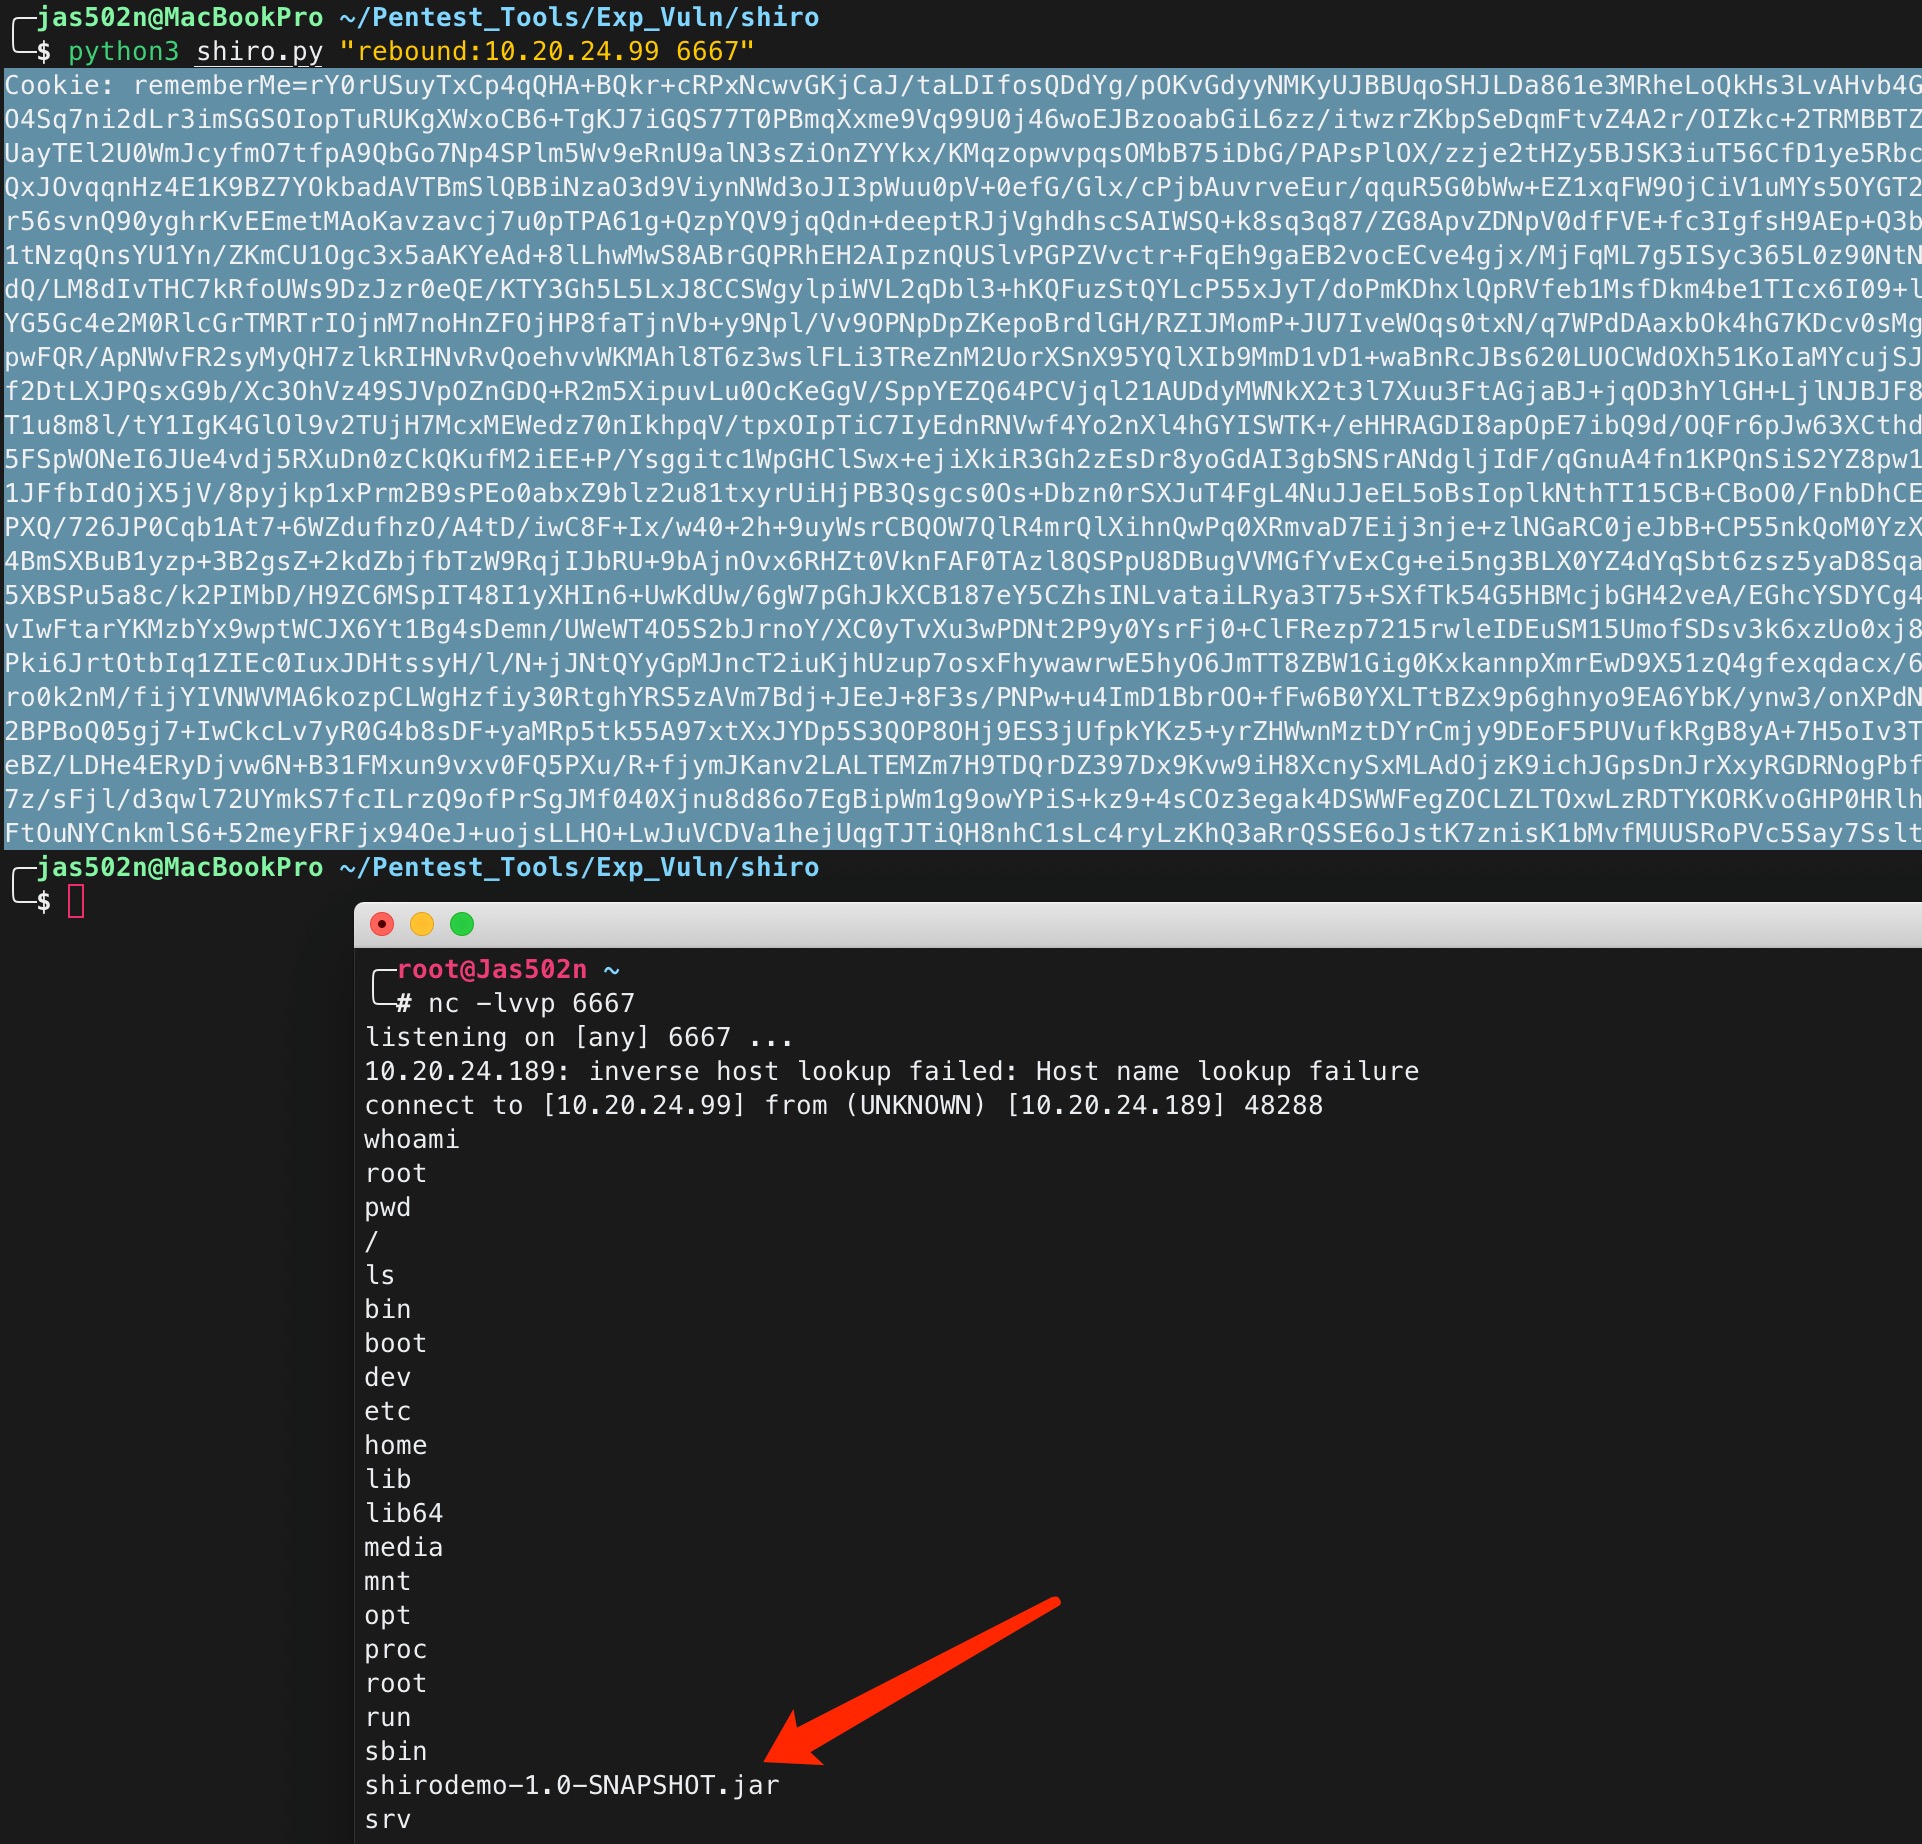
Task: Click the pink cursor block at the prompt
Action: [76, 901]
